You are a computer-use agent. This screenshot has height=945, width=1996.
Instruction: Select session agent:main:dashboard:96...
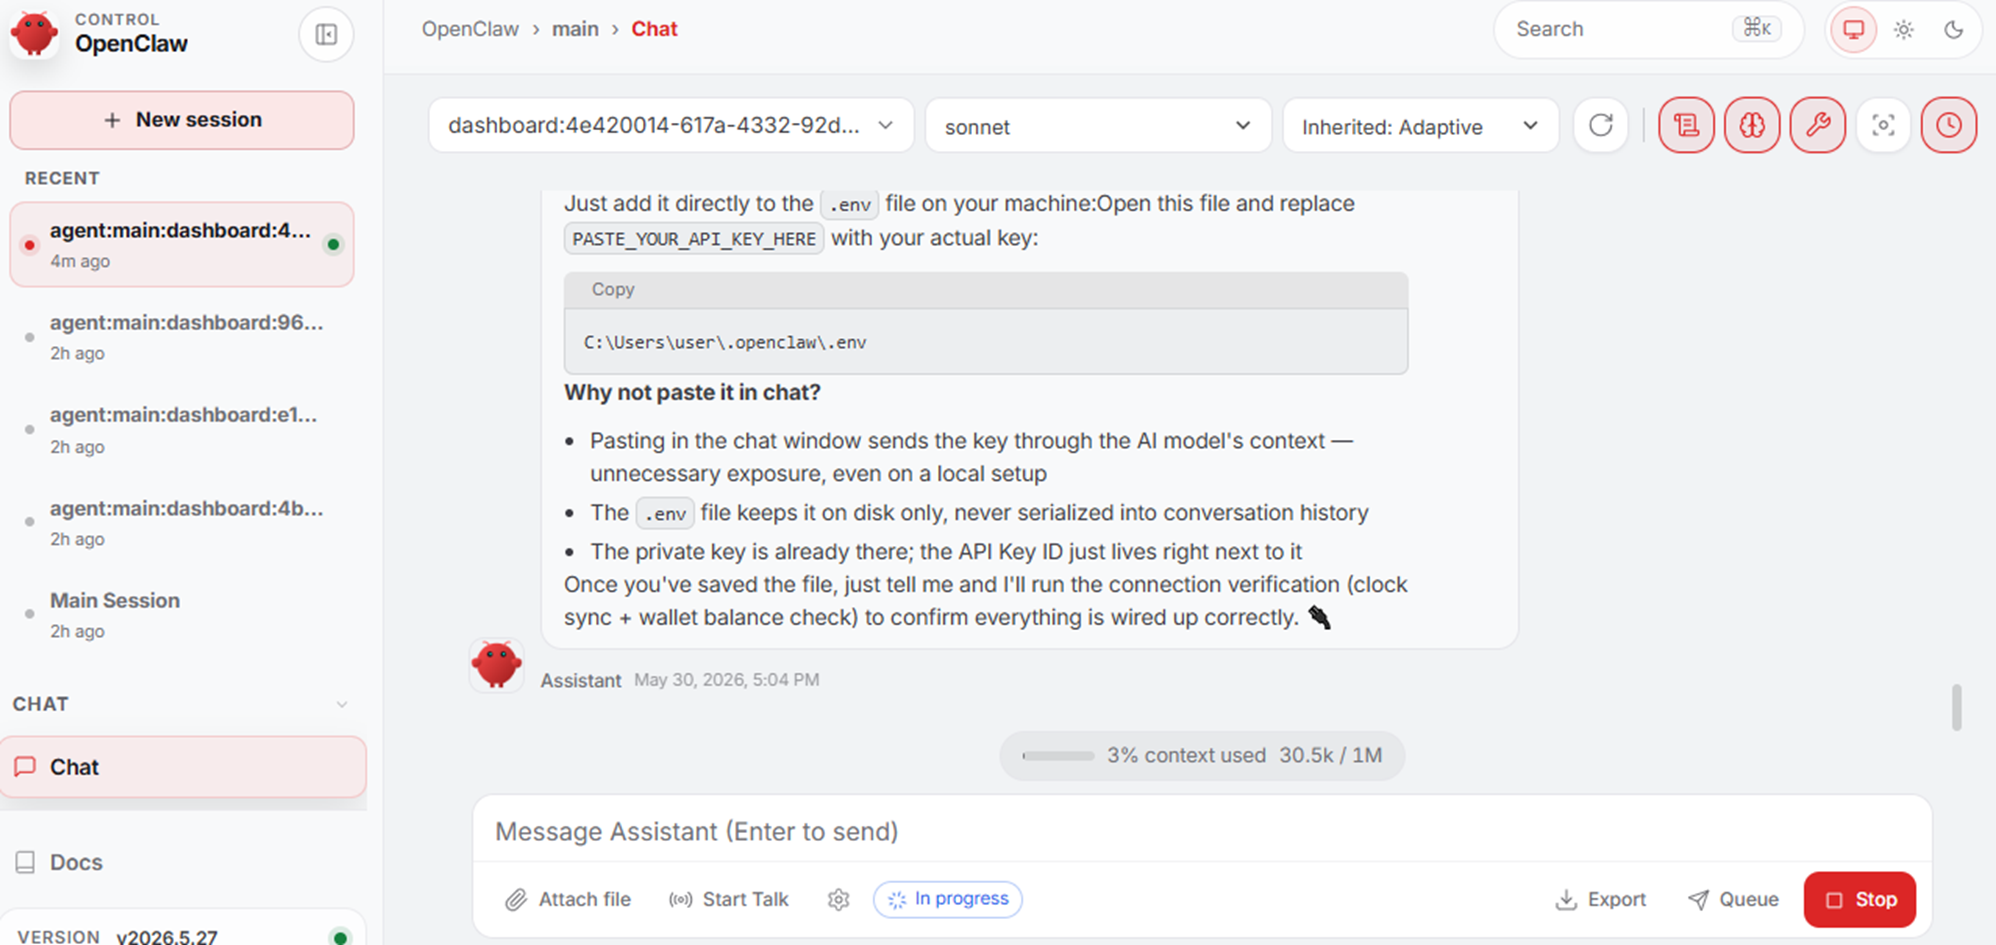coord(182,337)
